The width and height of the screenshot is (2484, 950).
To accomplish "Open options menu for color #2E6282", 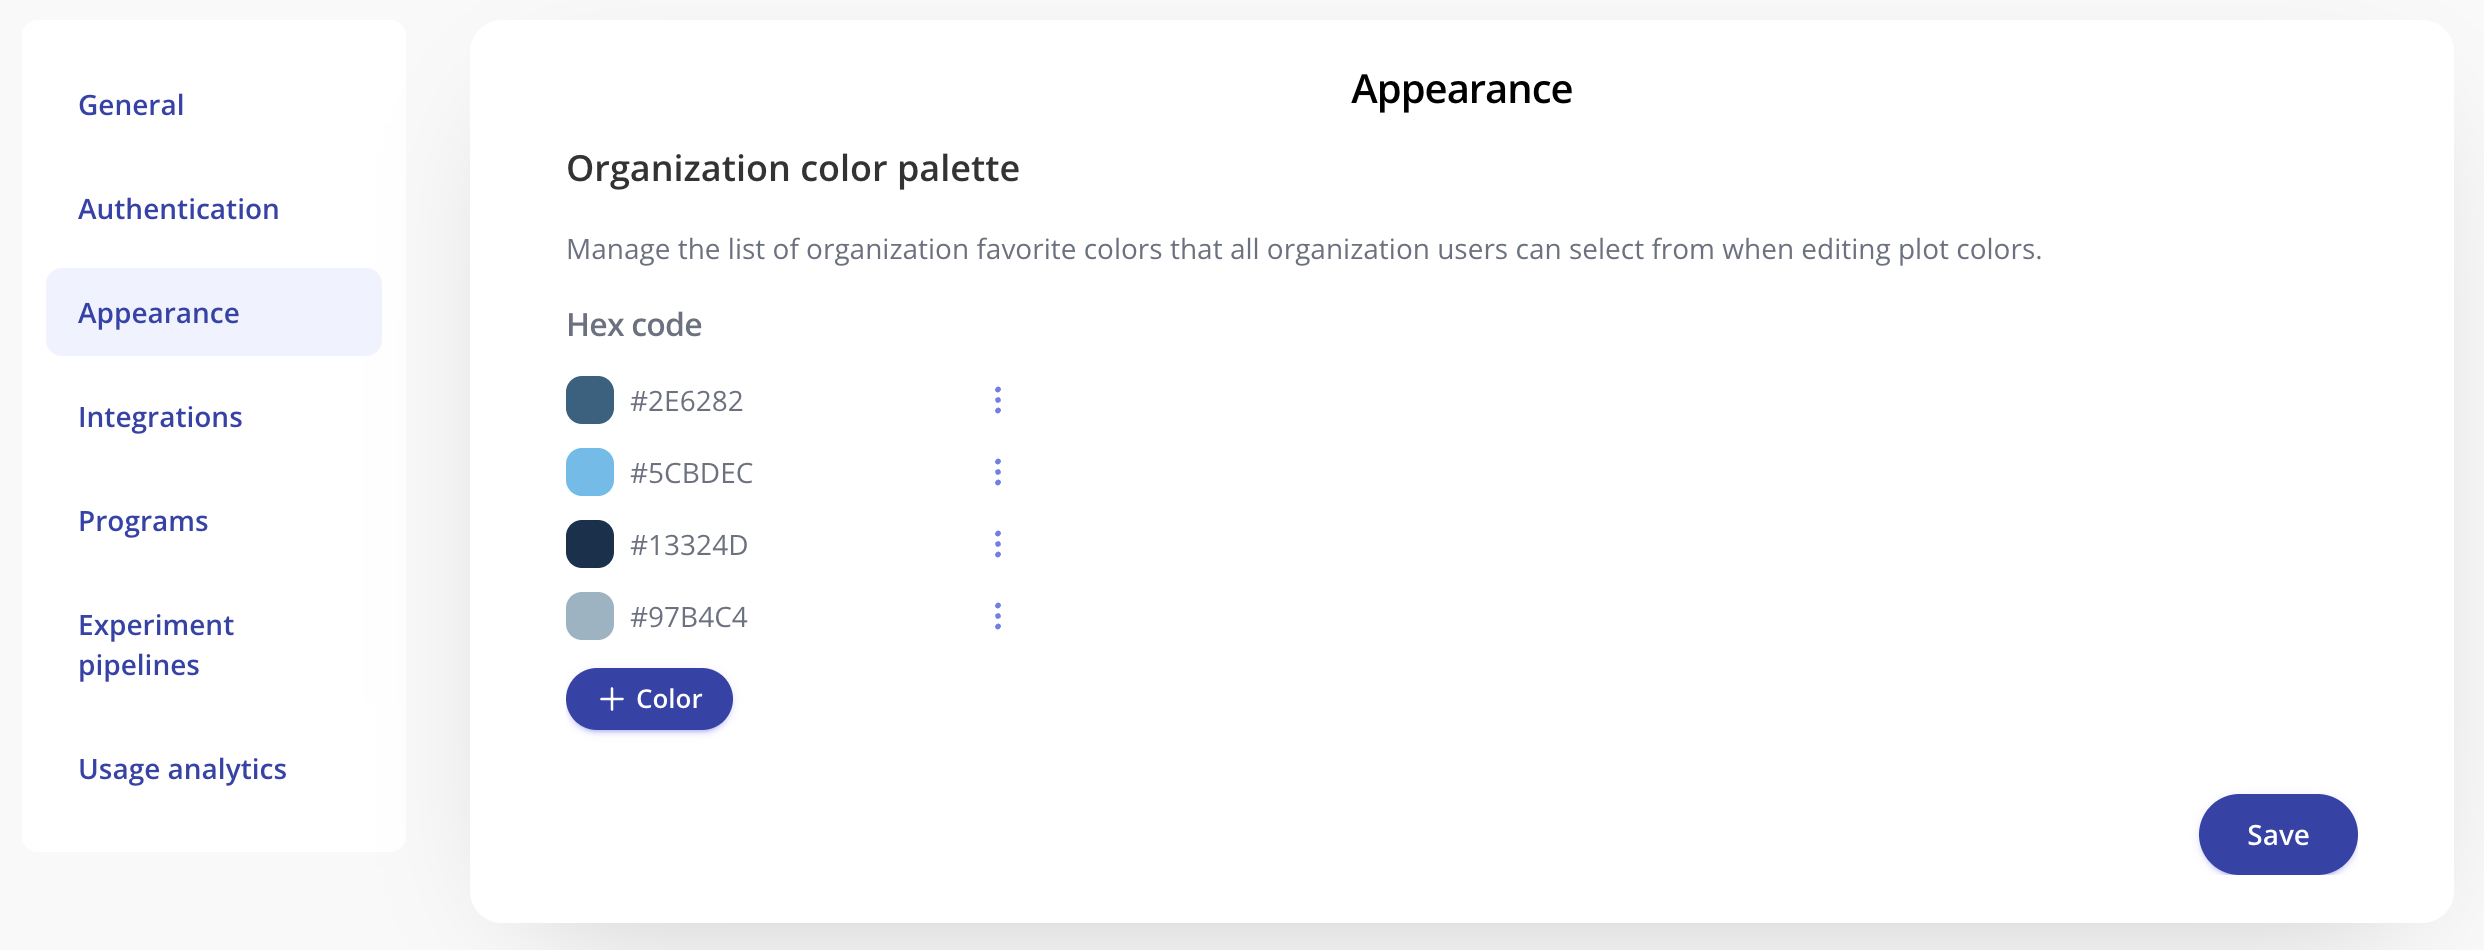I will click(997, 400).
